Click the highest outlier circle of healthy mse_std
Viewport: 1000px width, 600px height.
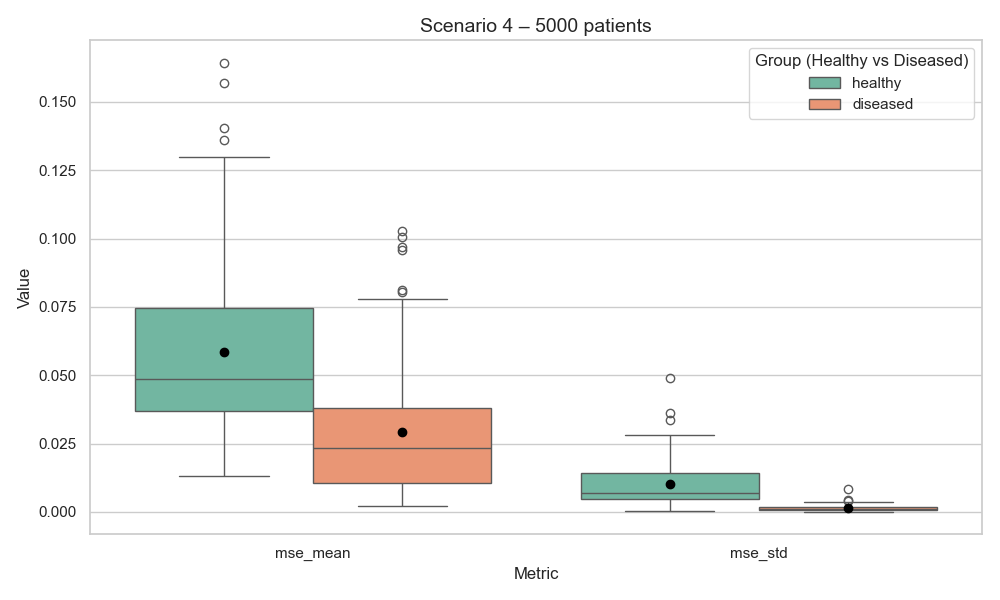670,378
